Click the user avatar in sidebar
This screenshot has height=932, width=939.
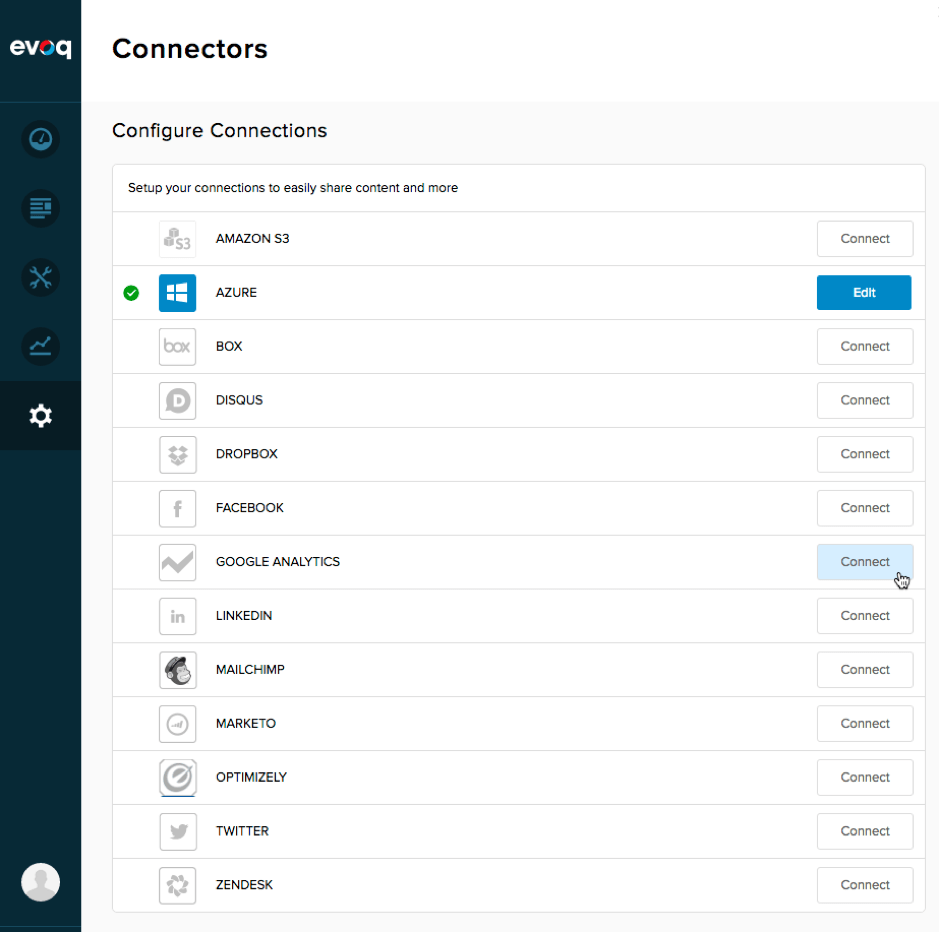(41, 882)
